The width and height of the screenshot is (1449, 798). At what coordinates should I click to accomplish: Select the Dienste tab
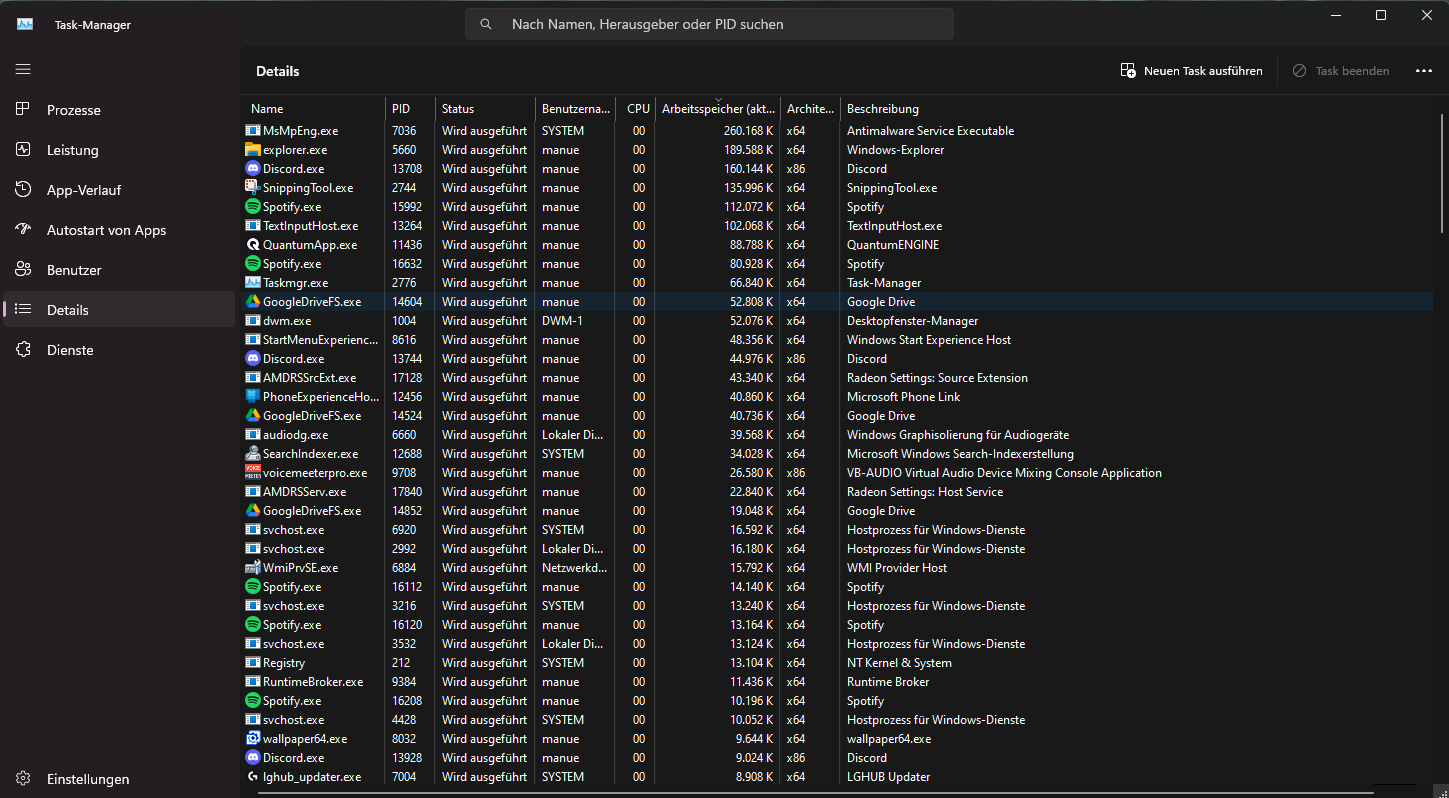click(x=119, y=350)
